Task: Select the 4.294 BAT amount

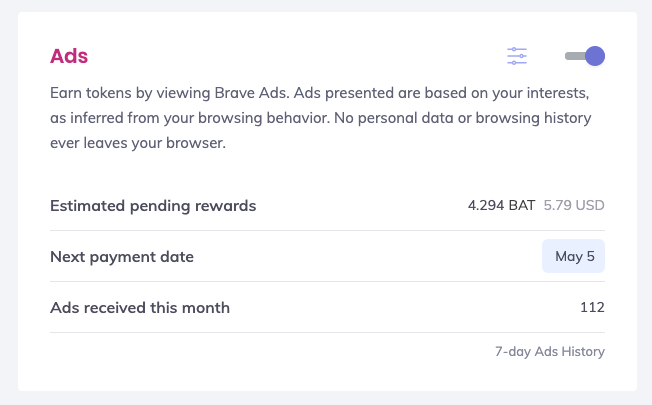Action: pos(501,205)
